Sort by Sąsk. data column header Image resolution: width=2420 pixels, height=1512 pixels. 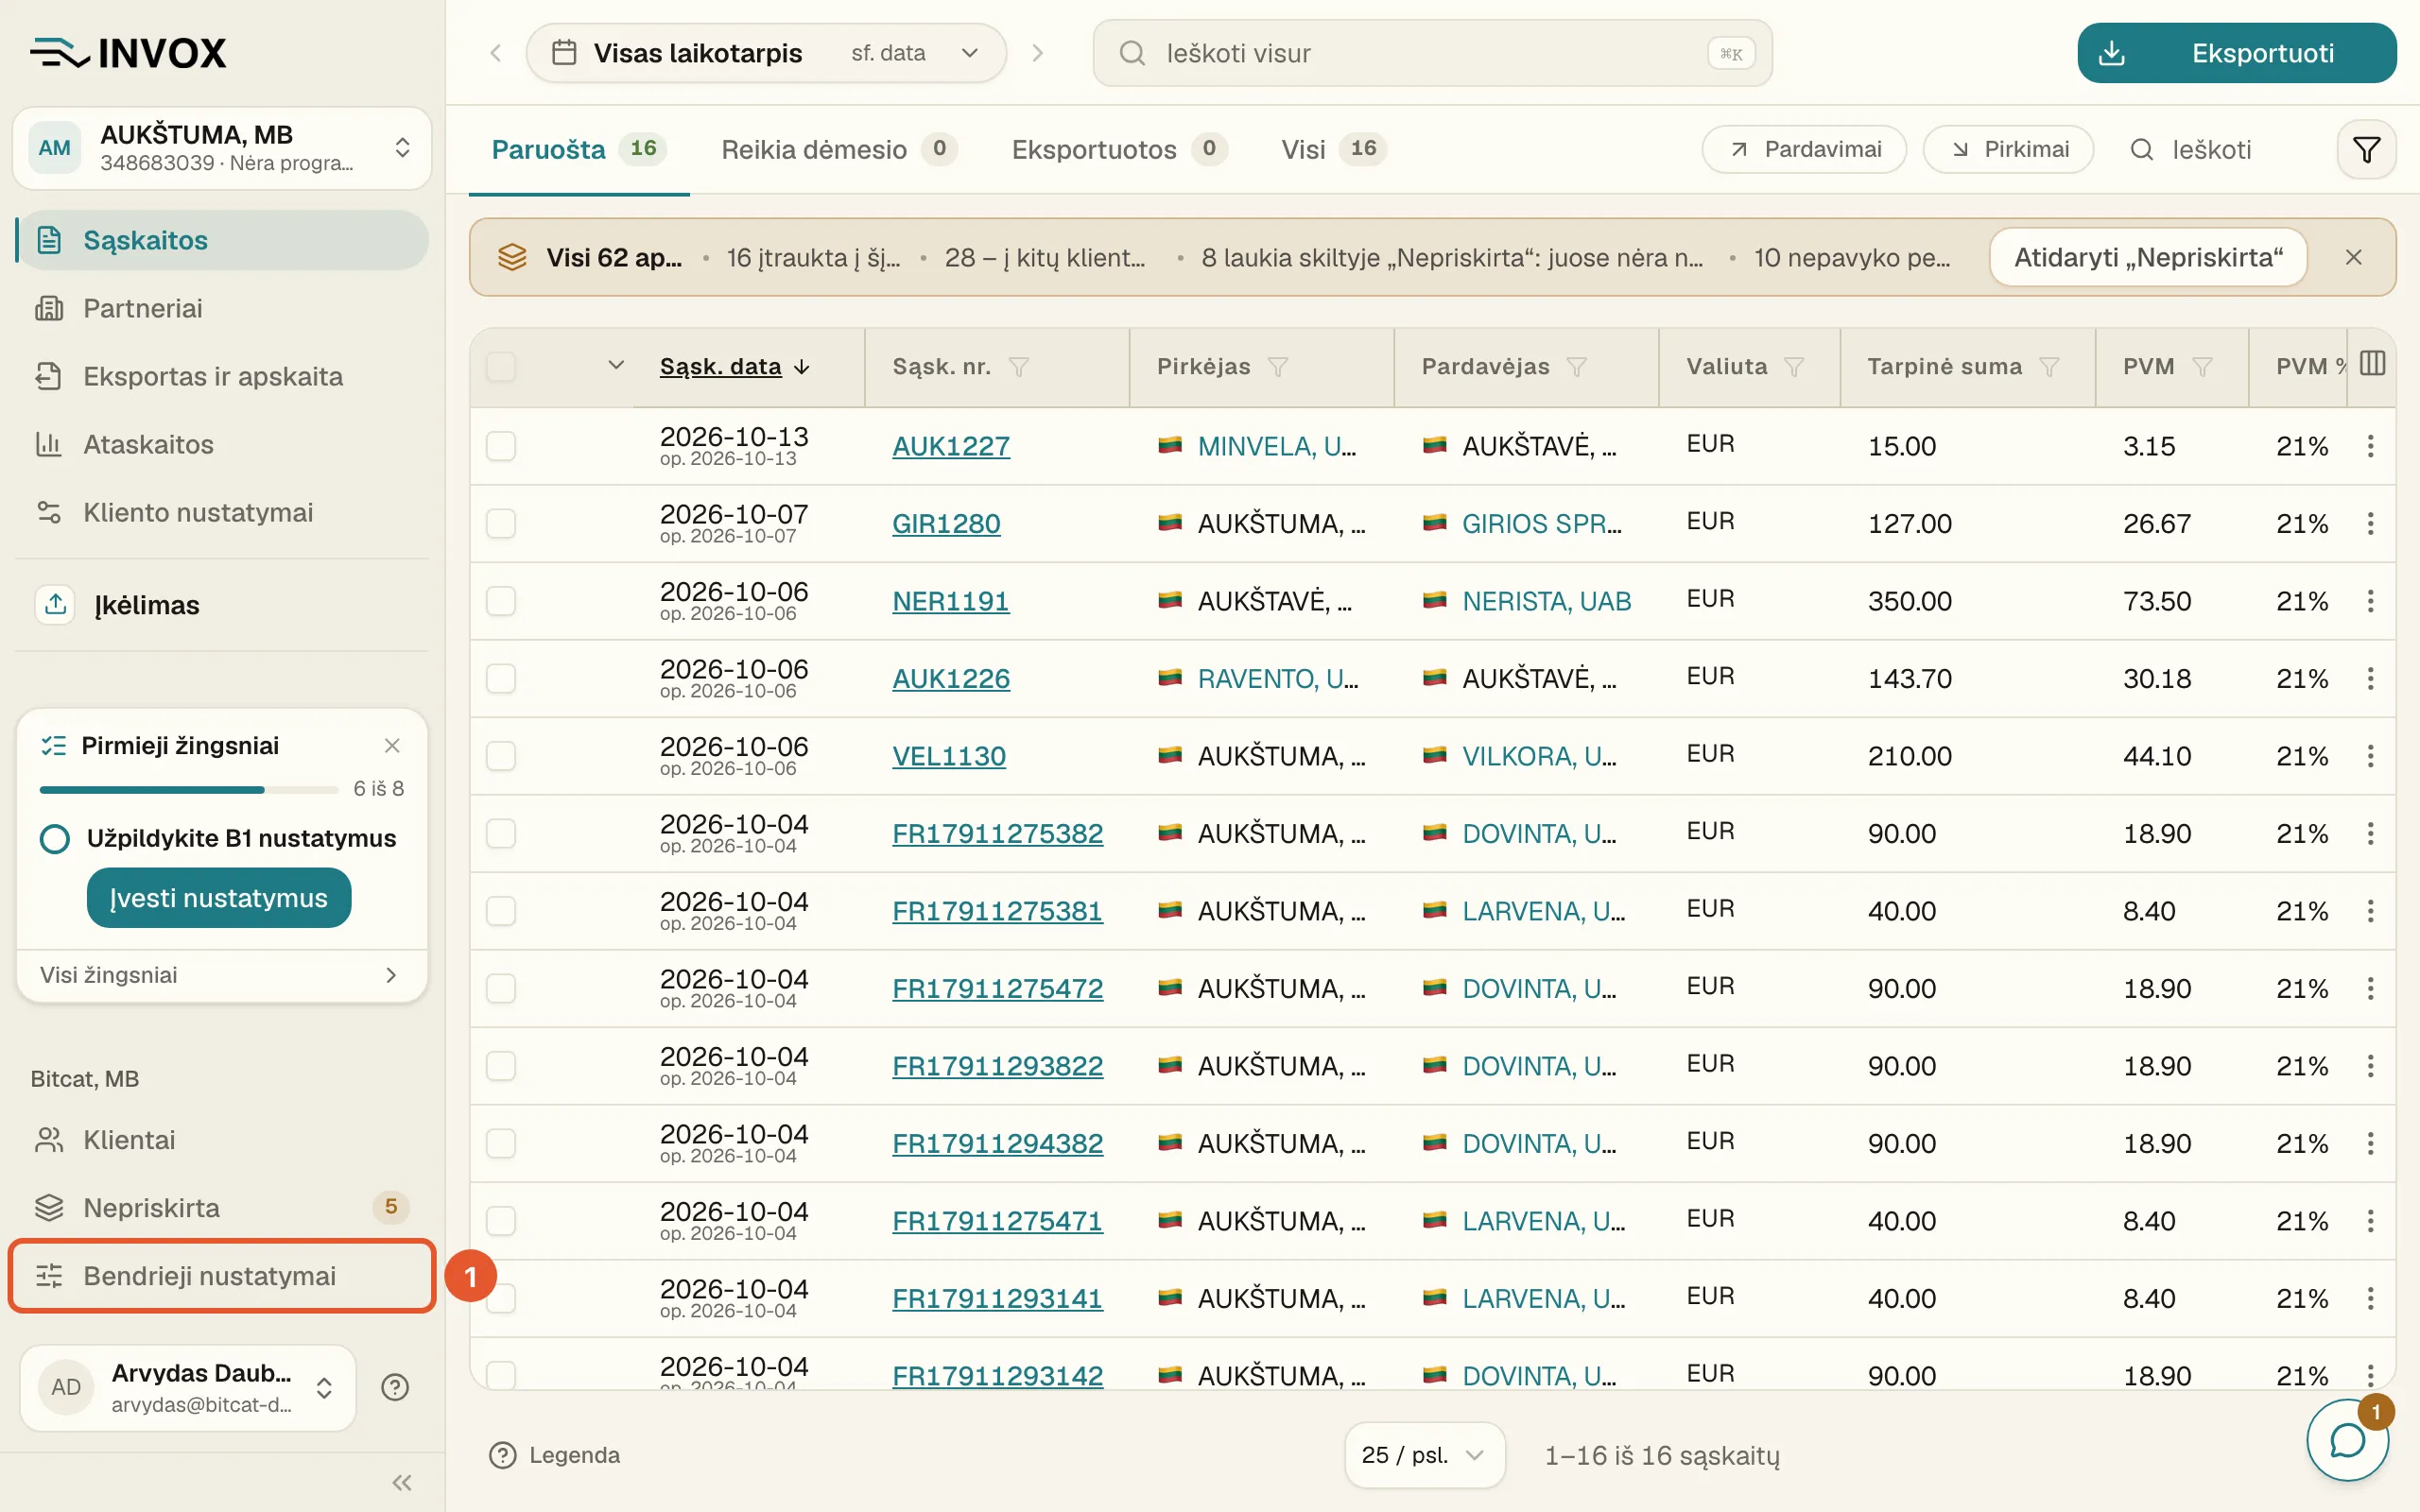[x=734, y=367]
